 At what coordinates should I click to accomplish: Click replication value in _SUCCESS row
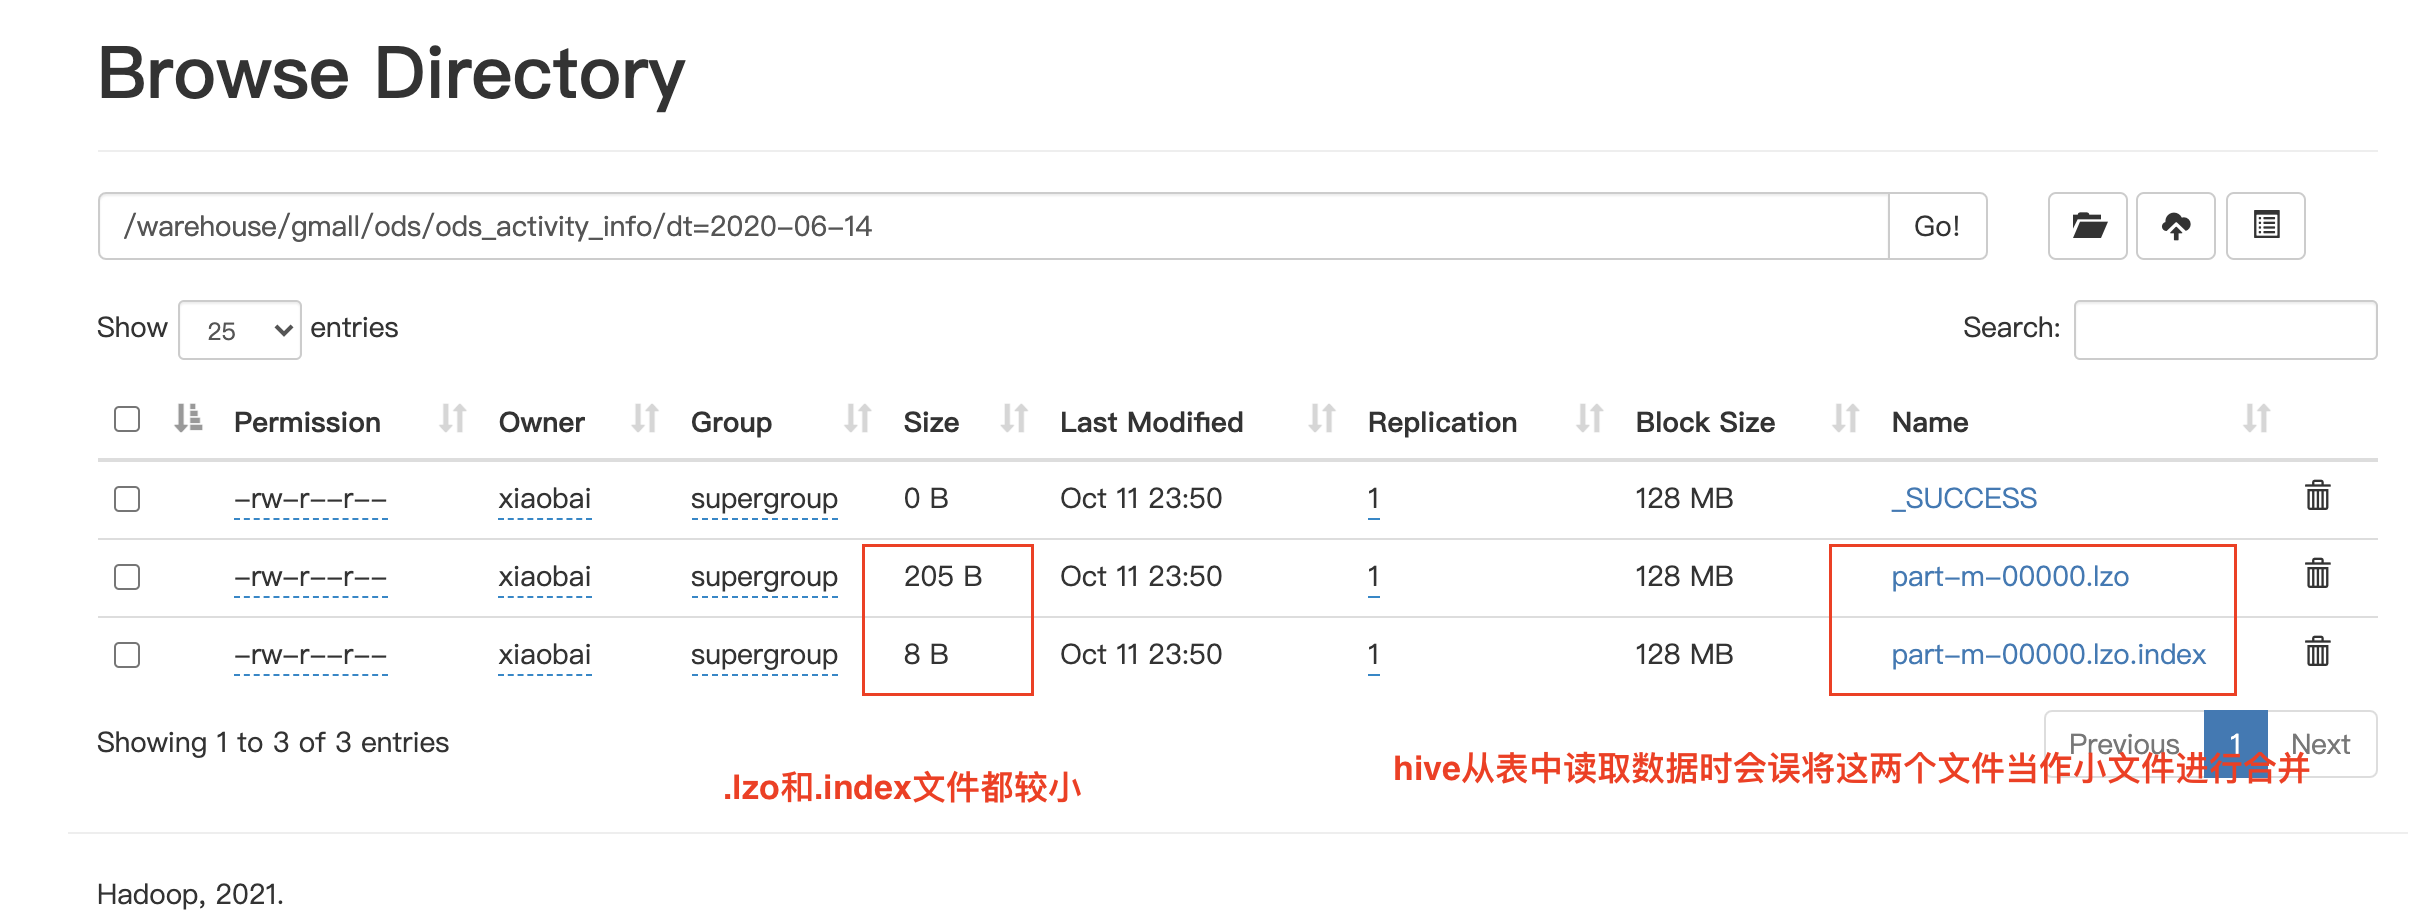(x=1374, y=499)
